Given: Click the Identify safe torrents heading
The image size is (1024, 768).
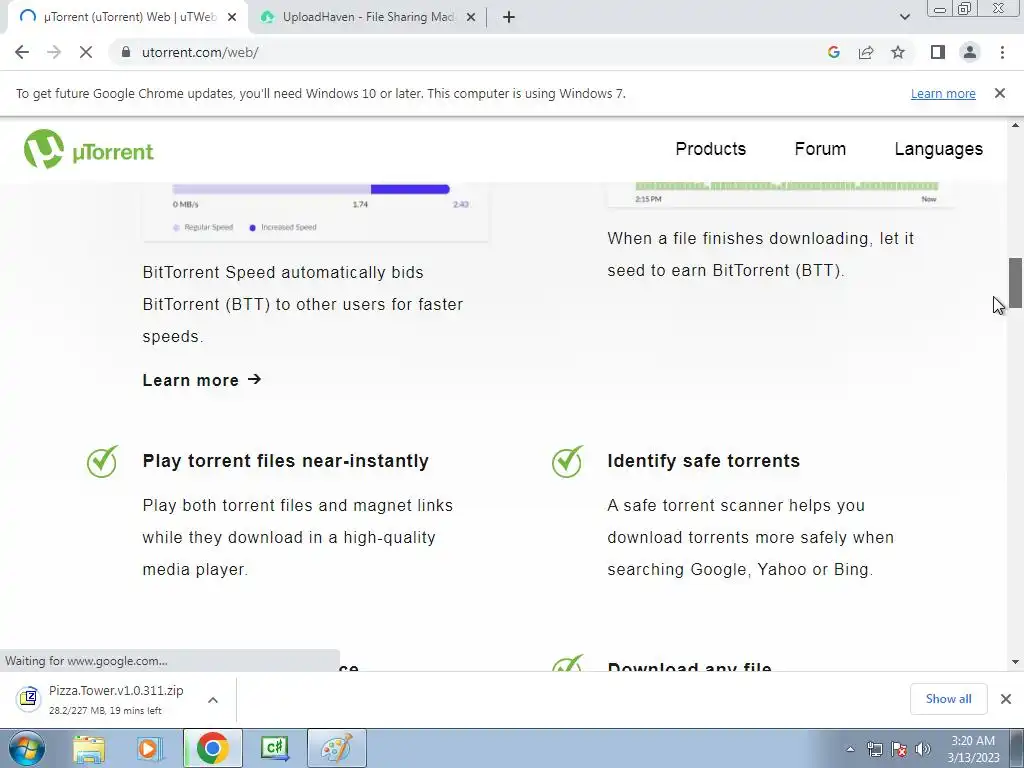Looking at the screenshot, I should [x=703, y=461].
